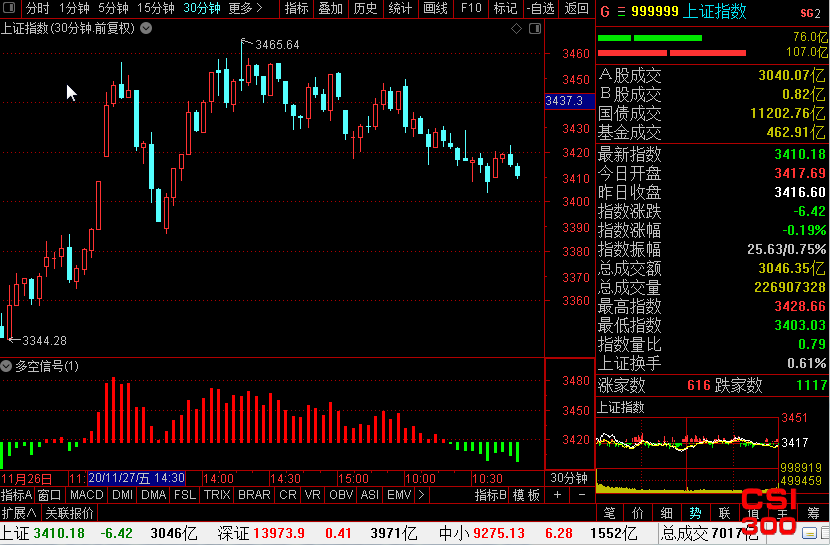
Task: Toggle the panel layout icon beside the diamond
Action: [535, 29]
